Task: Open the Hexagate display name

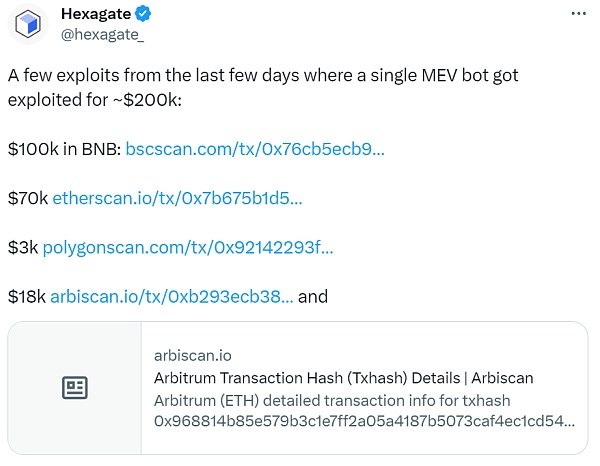Action: click(x=96, y=14)
